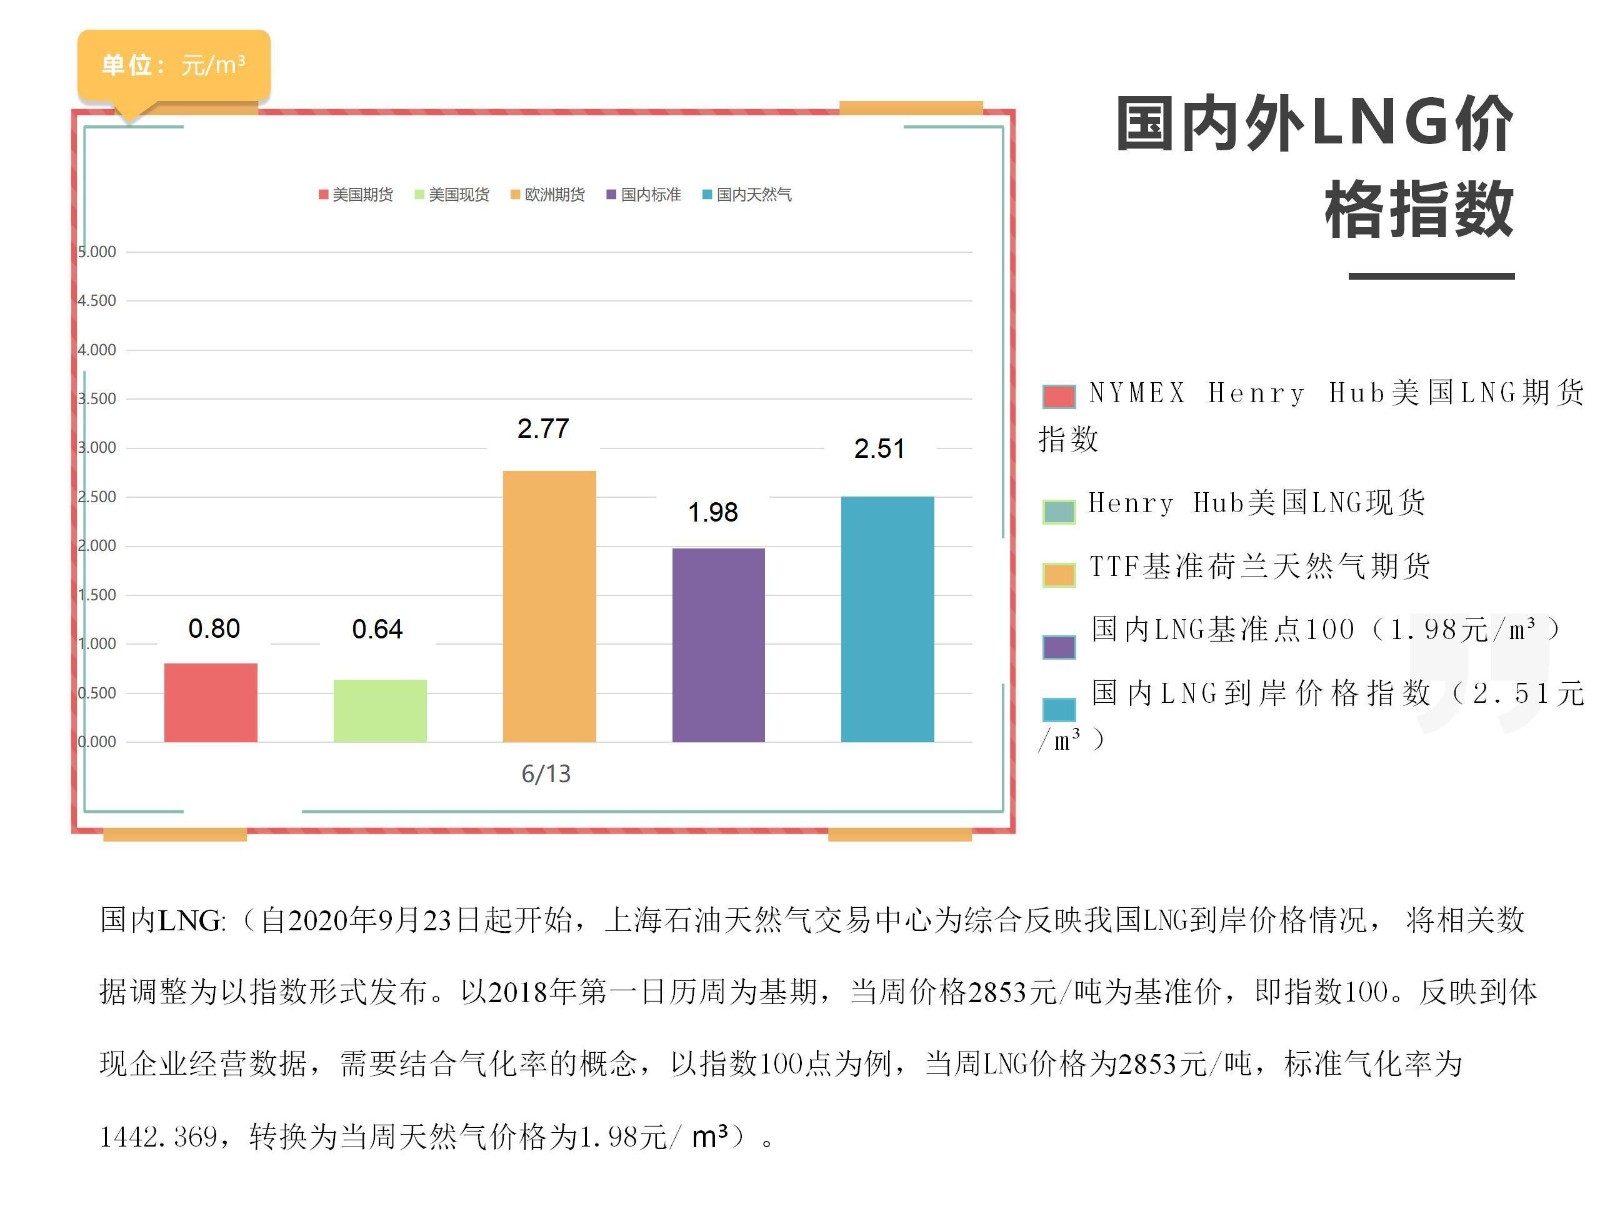Click the purple 国内标准 legend swatch in chart

pos(611,195)
